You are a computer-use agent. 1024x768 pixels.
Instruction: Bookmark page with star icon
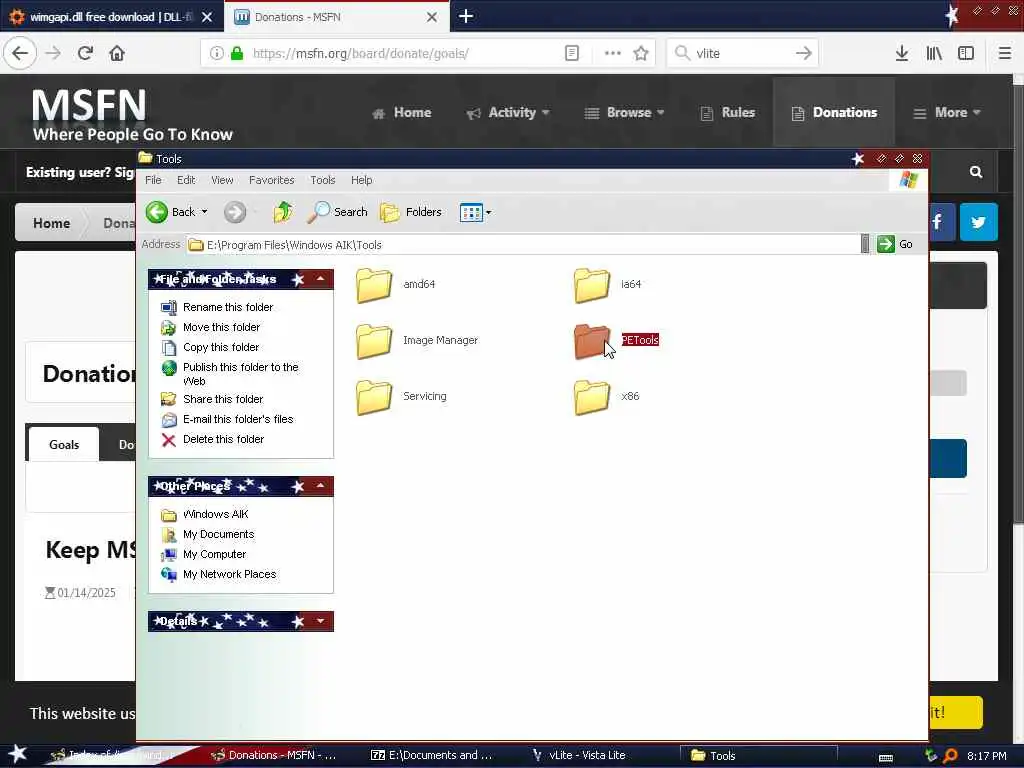click(641, 53)
